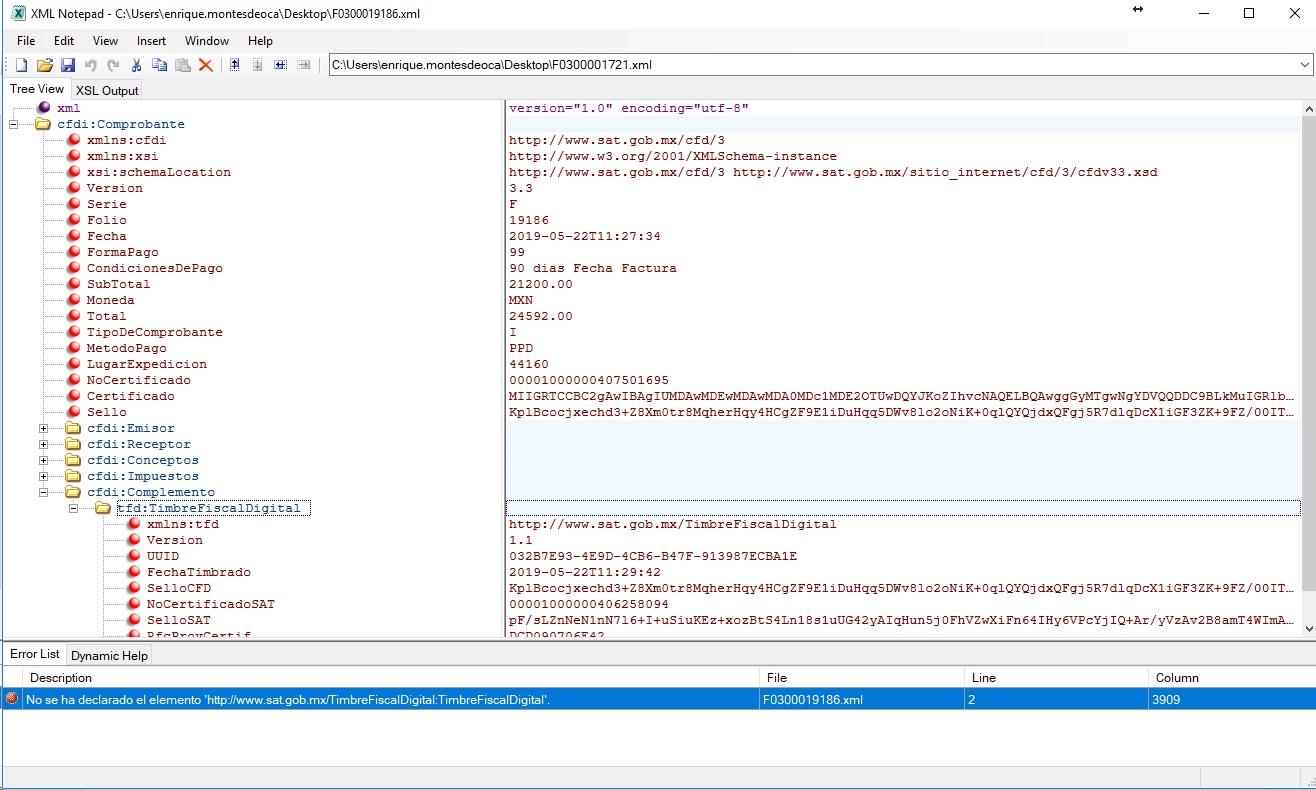Sort errors by the File column header
1316x790 pixels.
(863, 677)
